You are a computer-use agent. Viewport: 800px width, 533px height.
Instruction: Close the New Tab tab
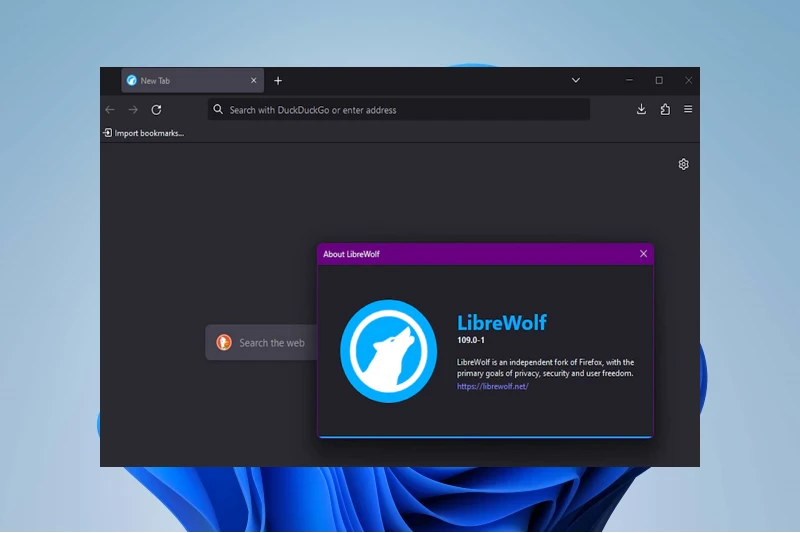click(254, 81)
